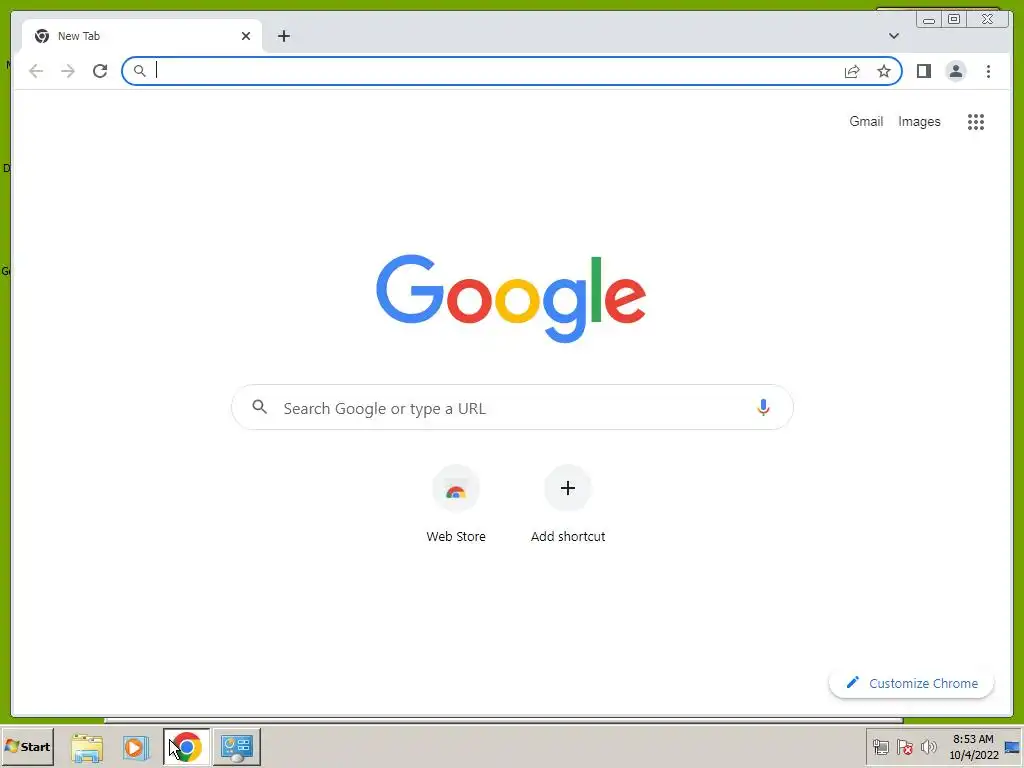Click the magnifier icon in Google search box
The width and height of the screenshot is (1024, 768).
(260, 407)
